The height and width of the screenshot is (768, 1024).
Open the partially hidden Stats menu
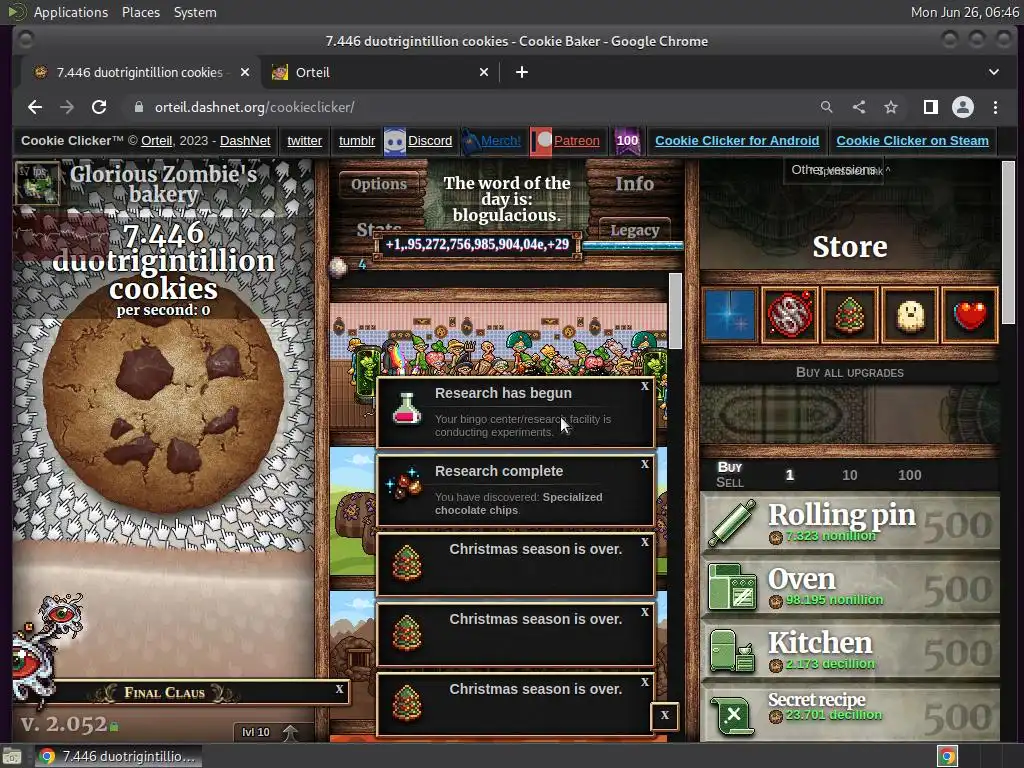pos(379,227)
